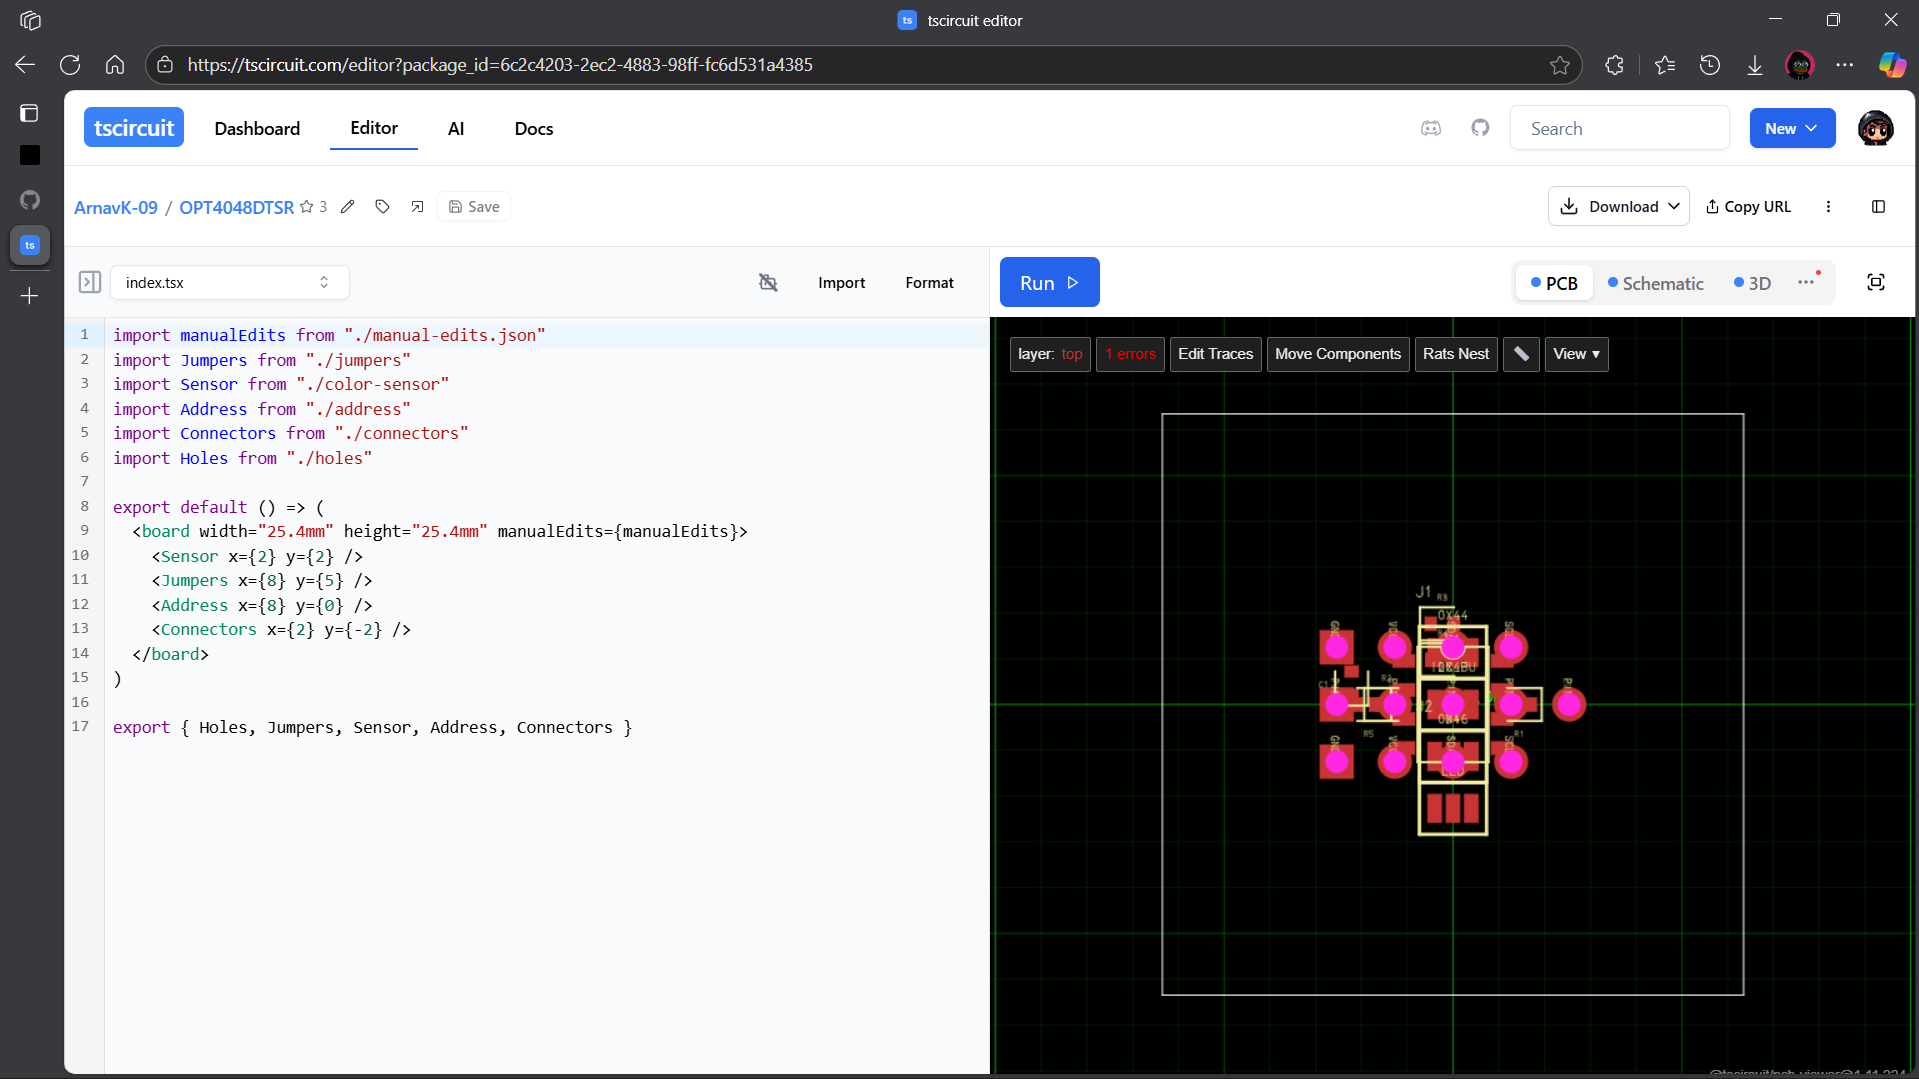Click the measure ruler tool in PCB toolbar
The image size is (1919, 1079).
point(1520,354)
